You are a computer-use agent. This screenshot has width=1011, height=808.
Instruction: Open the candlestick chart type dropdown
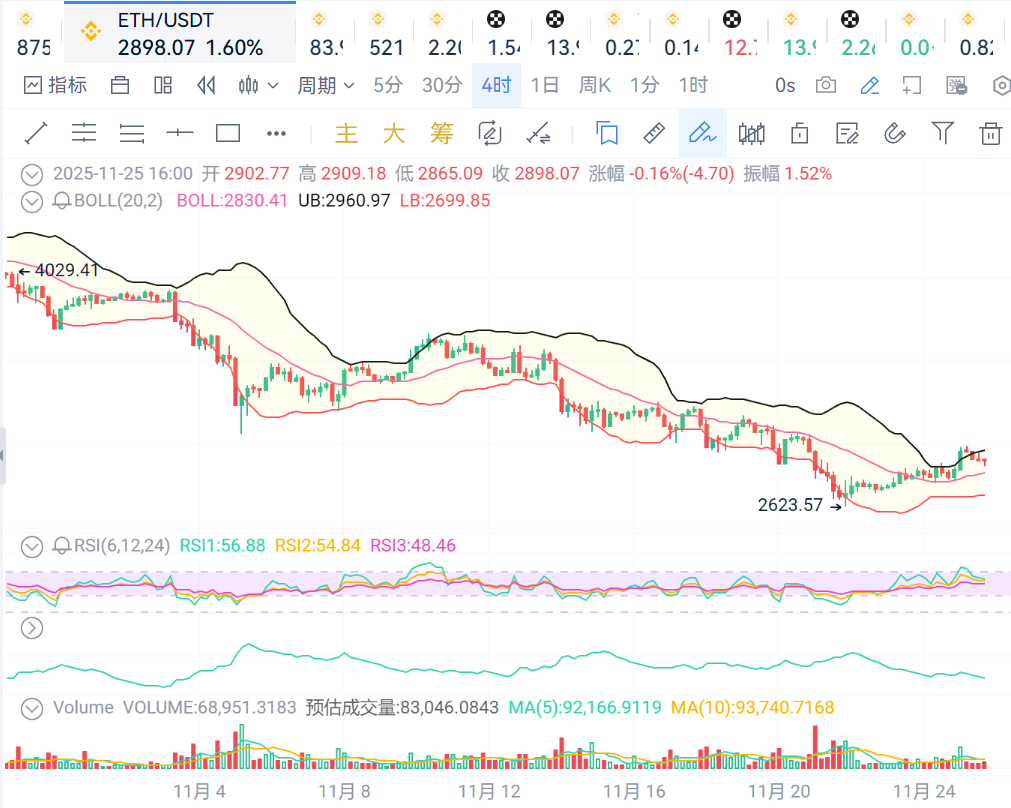pos(258,86)
